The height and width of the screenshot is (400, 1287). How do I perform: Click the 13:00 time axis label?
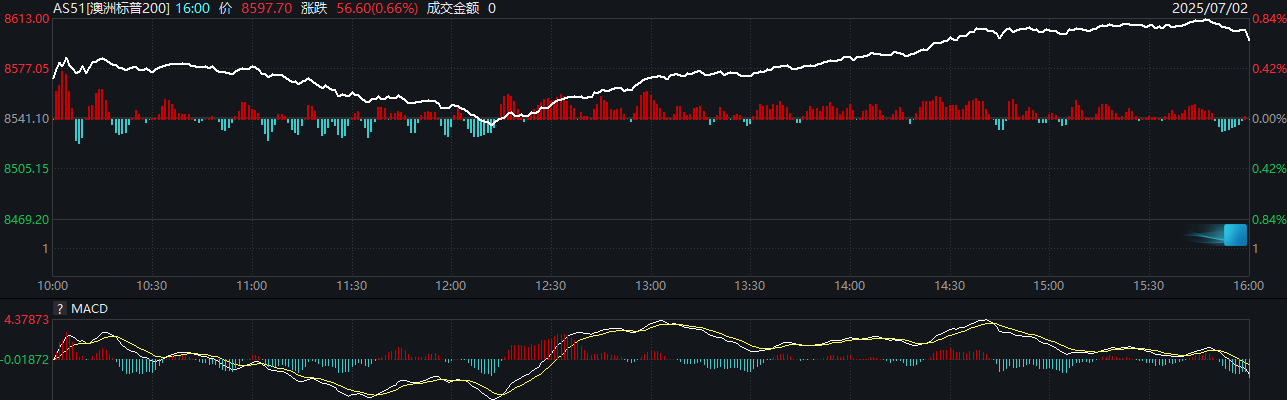(650, 286)
